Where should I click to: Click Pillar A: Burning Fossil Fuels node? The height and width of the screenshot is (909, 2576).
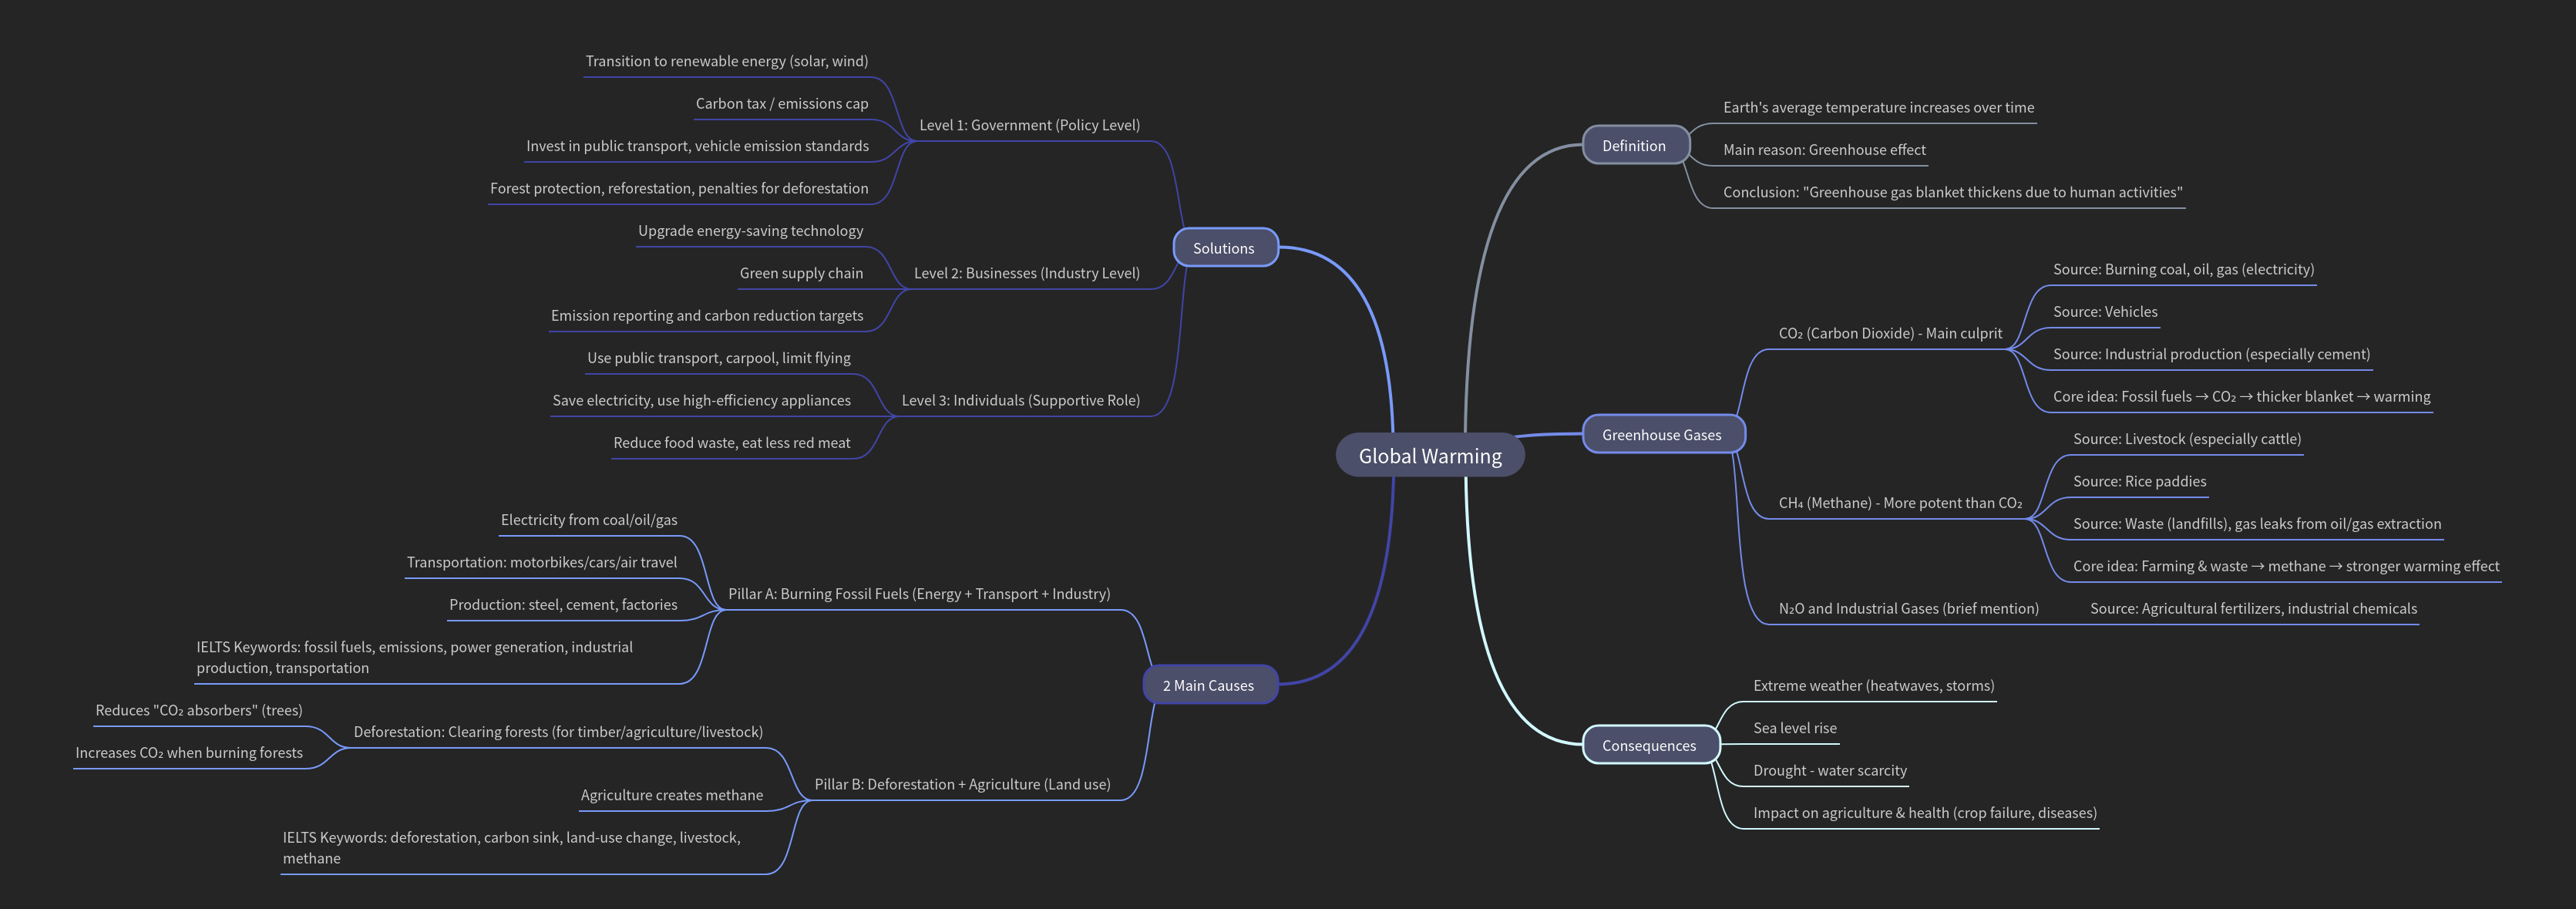coord(918,594)
